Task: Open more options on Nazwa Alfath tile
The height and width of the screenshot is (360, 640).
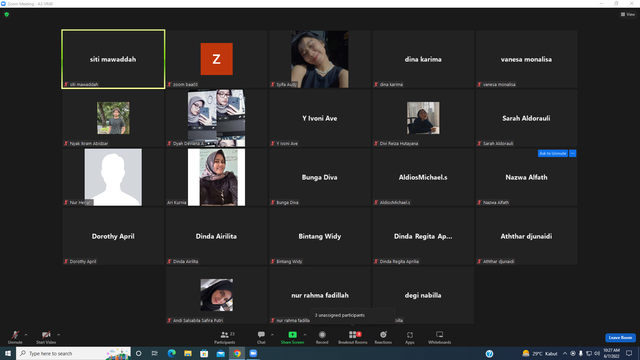Action: [x=573, y=153]
